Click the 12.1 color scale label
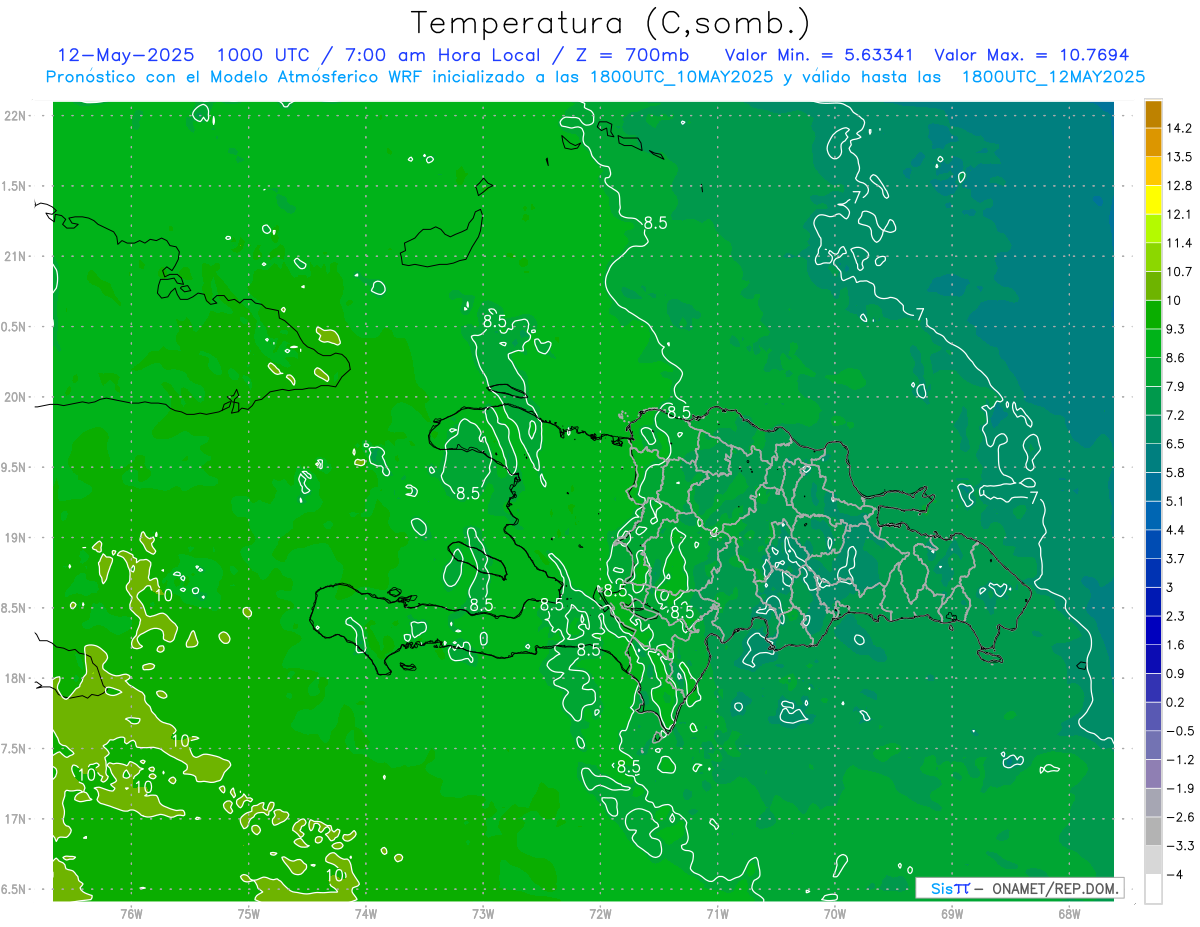This screenshot has height=927, width=1200. click(x=1179, y=215)
